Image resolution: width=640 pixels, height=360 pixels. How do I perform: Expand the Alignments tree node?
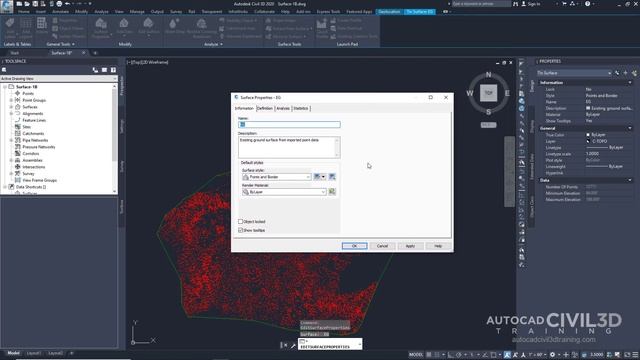pos(11,113)
